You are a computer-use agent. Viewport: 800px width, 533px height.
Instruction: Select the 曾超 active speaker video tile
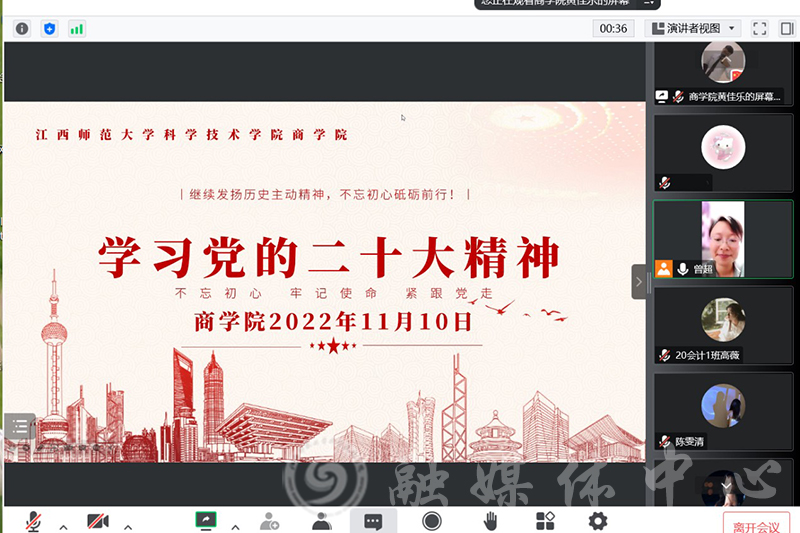(x=723, y=239)
